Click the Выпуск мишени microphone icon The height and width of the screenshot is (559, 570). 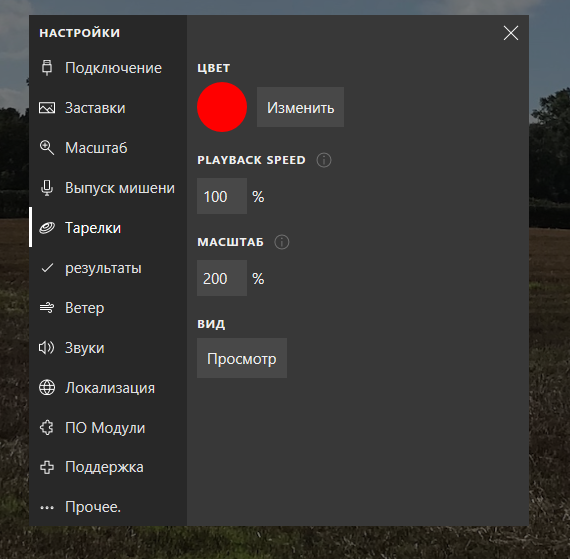pos(47,188)
